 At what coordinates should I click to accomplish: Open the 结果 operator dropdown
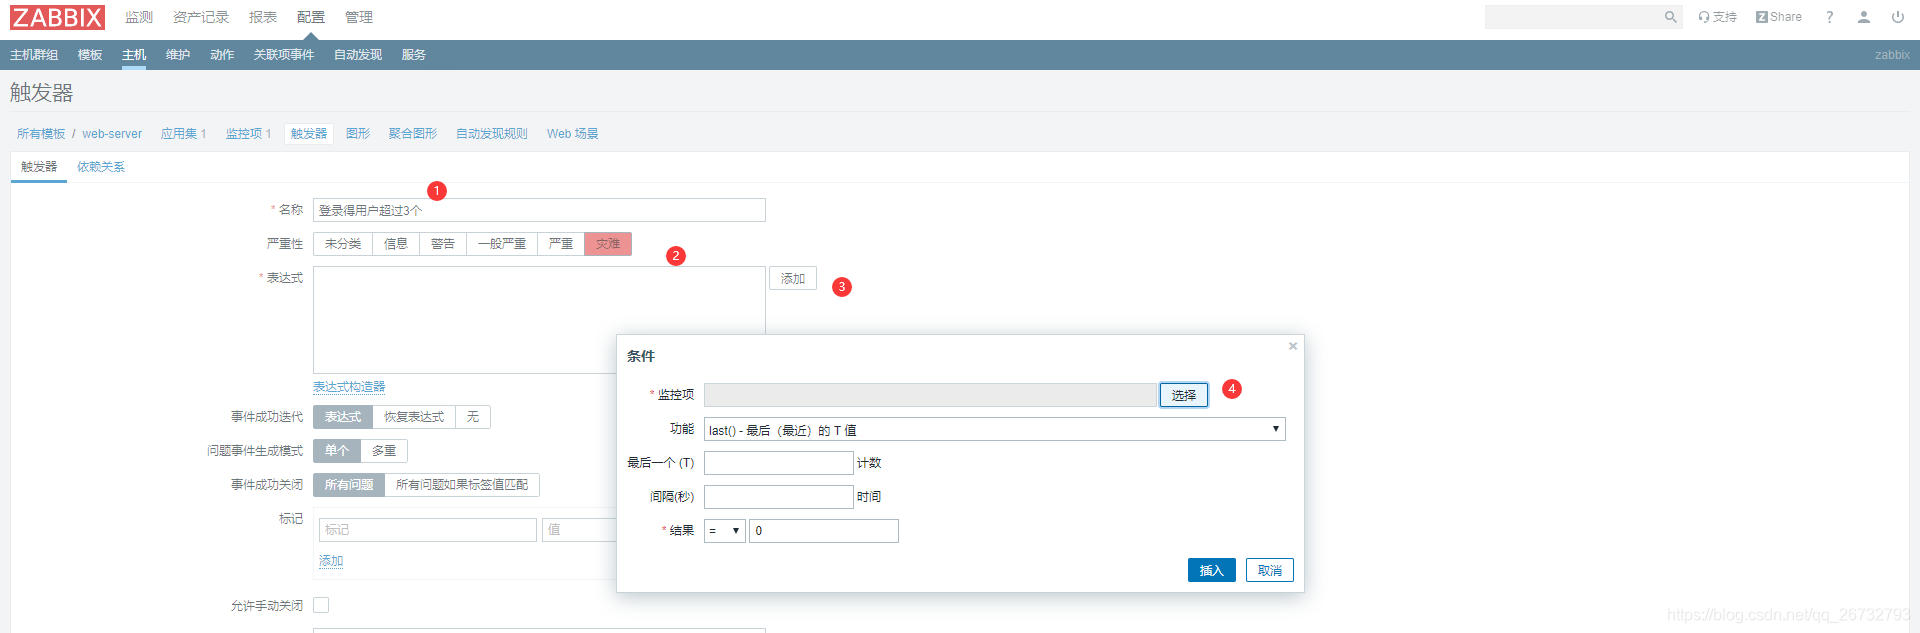coord(725,531)
